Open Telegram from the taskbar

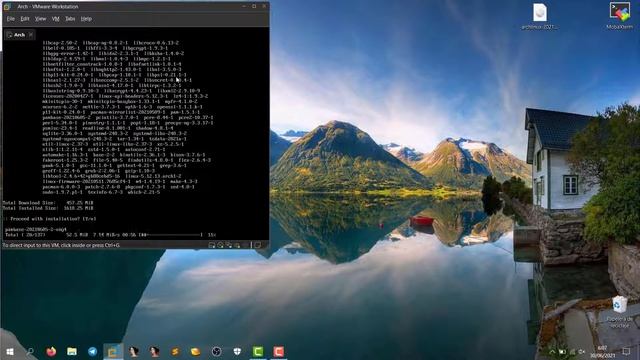pyautogui.click(x=93, y=351)
